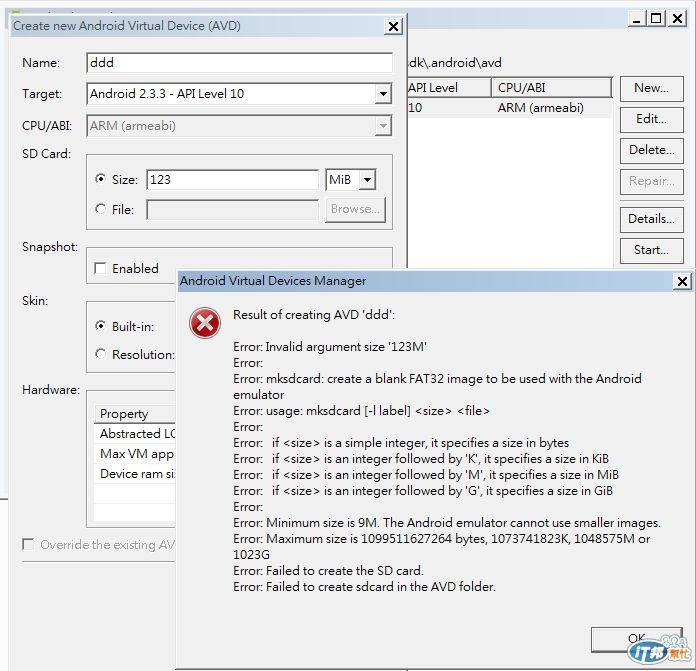
Task: Click OK in the error dialog
Action: [x=636, y=639]
